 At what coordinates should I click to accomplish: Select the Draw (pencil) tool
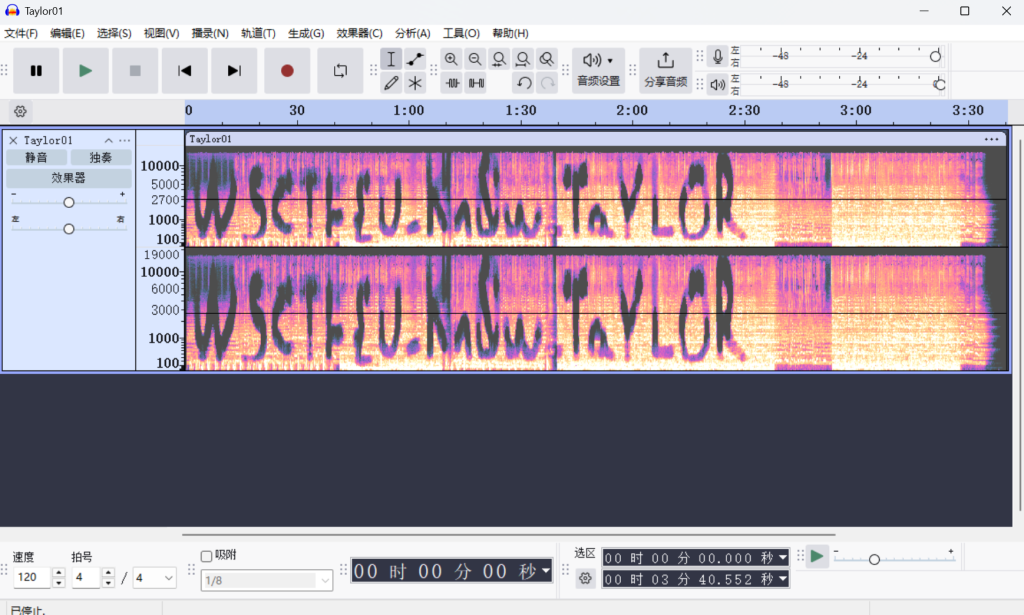point(391,83)
